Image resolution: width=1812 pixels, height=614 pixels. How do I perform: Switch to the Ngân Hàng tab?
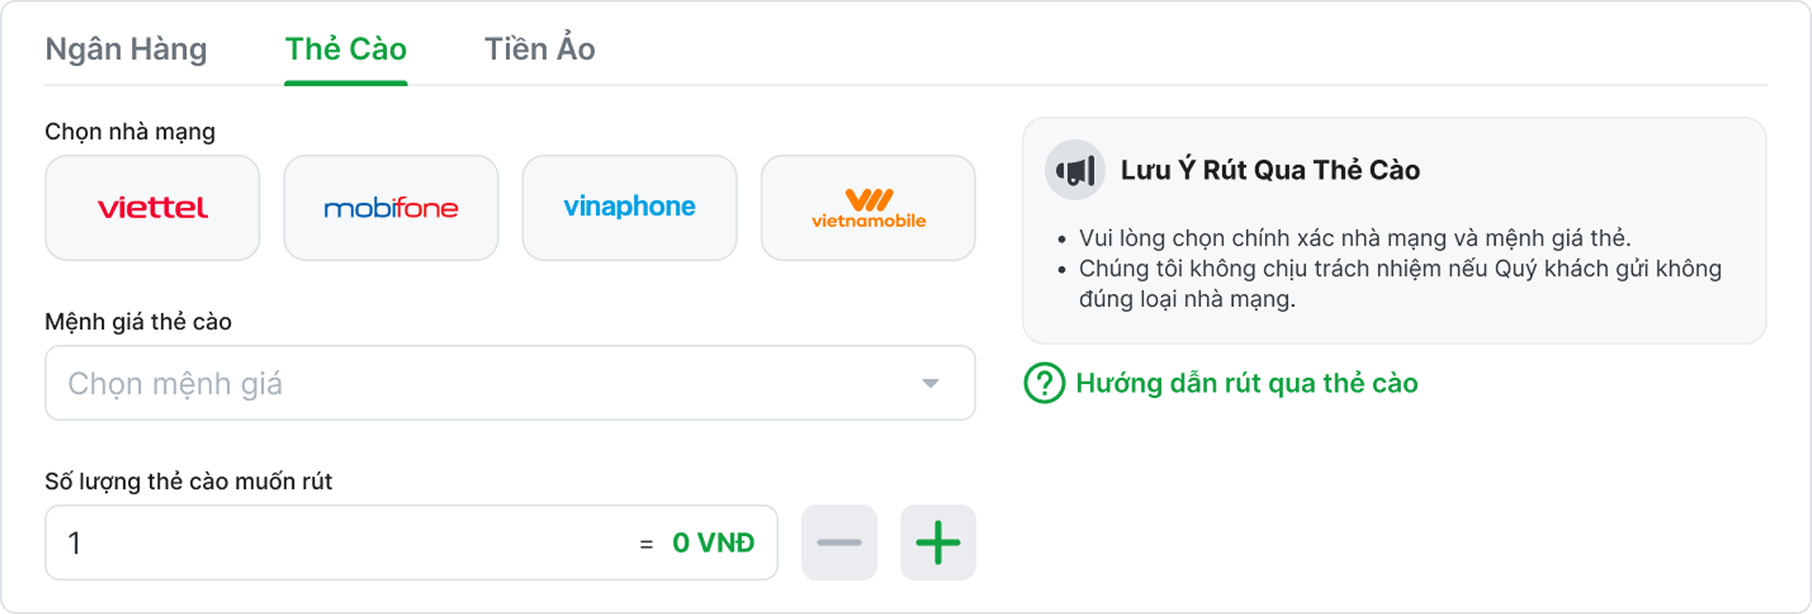(x=126, y=48)
